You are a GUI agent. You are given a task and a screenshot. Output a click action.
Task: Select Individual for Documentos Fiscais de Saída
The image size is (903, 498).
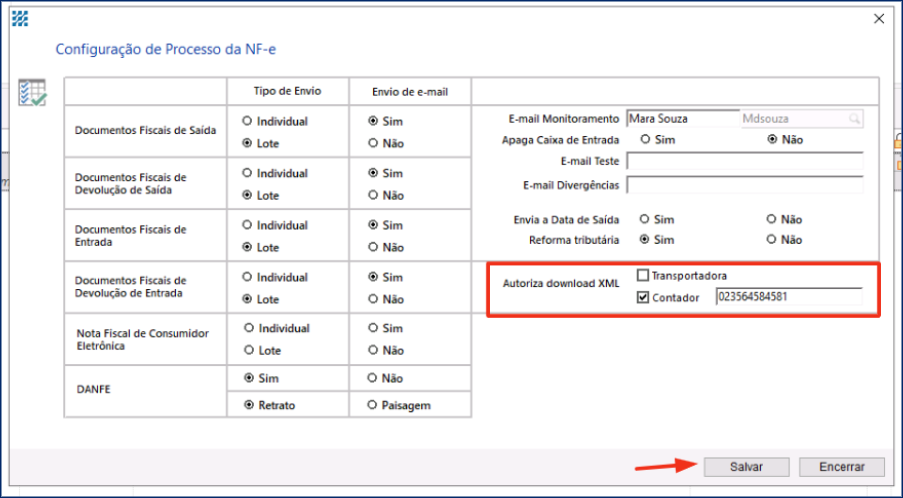pyautogui.click(x=247, y=121)
